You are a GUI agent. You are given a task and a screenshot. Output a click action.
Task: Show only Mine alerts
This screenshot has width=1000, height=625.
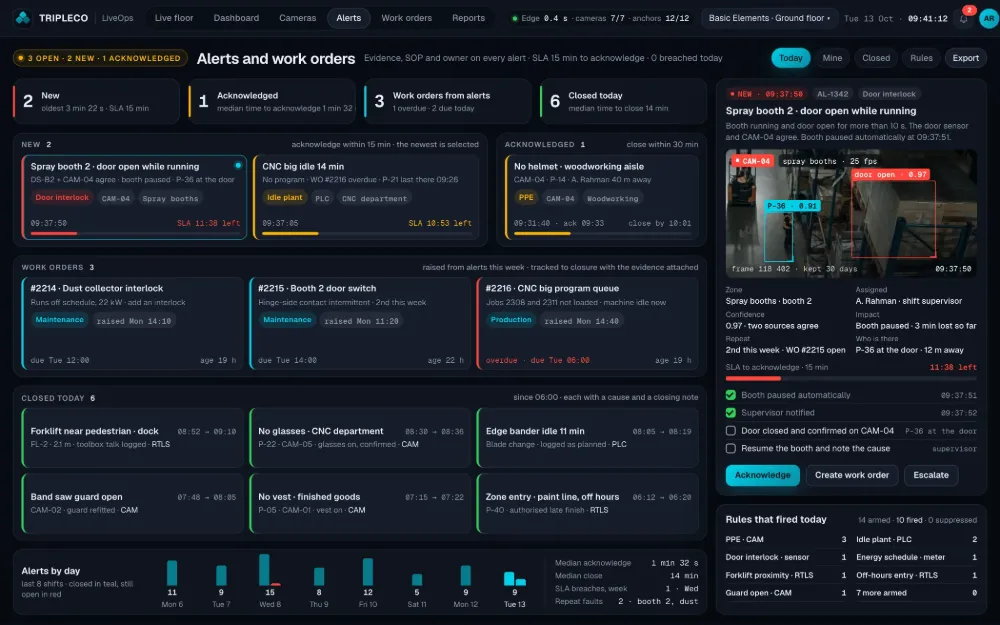pyautogui.click(x=832, y=58)
